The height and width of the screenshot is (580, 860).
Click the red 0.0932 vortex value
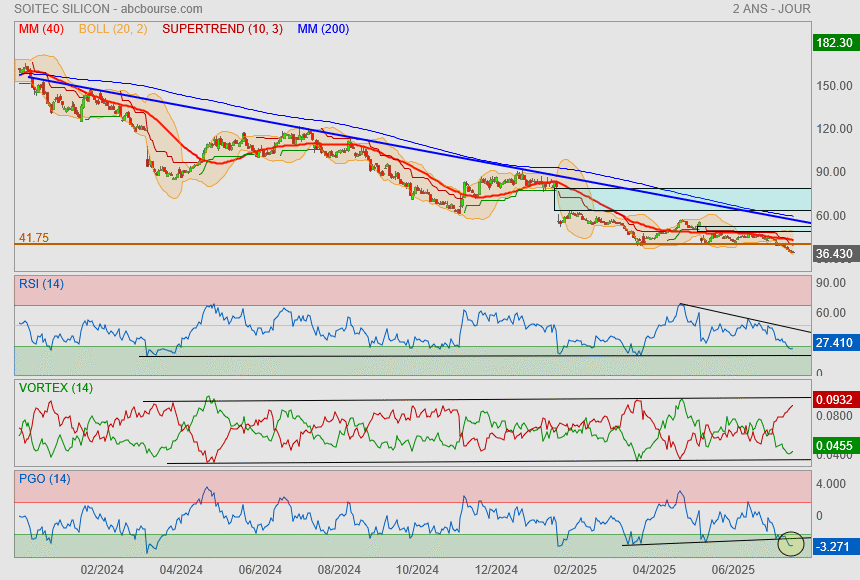[x=834, y=399]
